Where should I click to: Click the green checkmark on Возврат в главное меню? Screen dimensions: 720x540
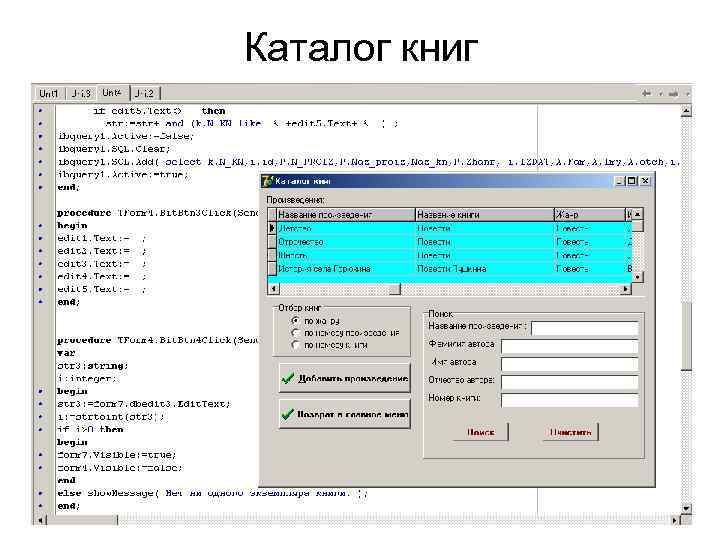click(288, 414)
